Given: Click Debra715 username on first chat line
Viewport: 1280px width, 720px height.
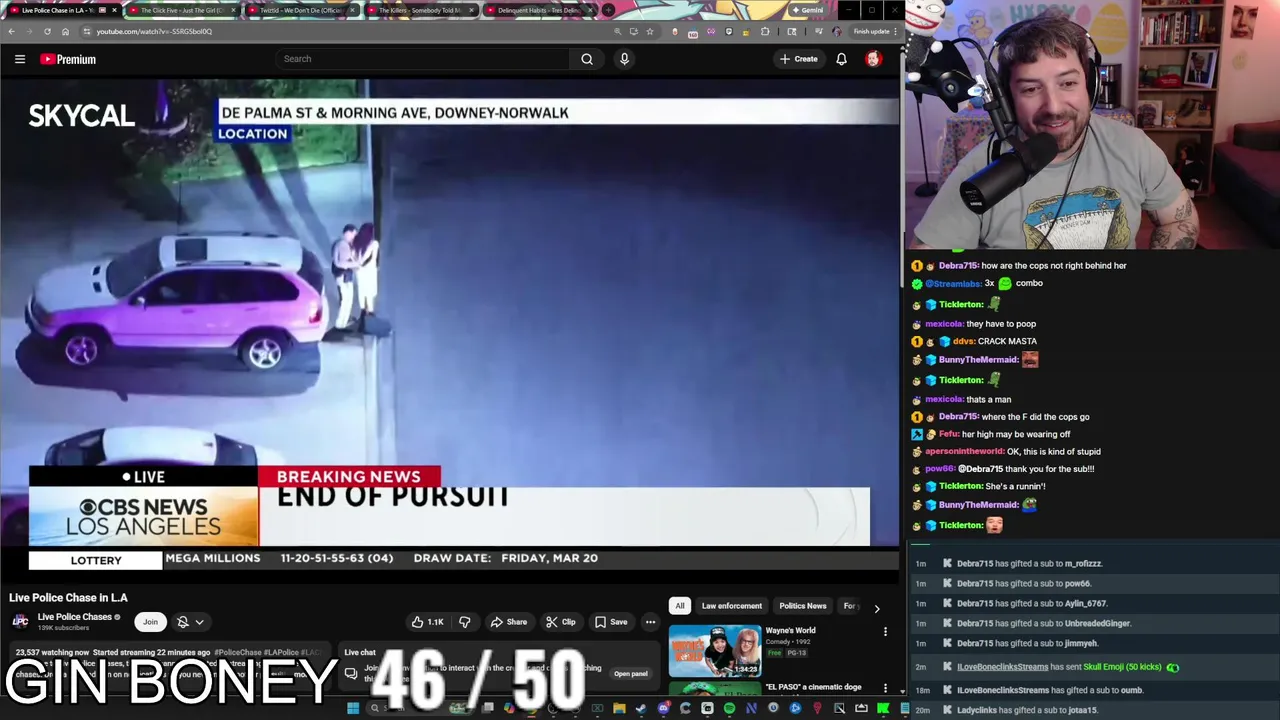Looking at the screenshot, I should click(958, 266).
